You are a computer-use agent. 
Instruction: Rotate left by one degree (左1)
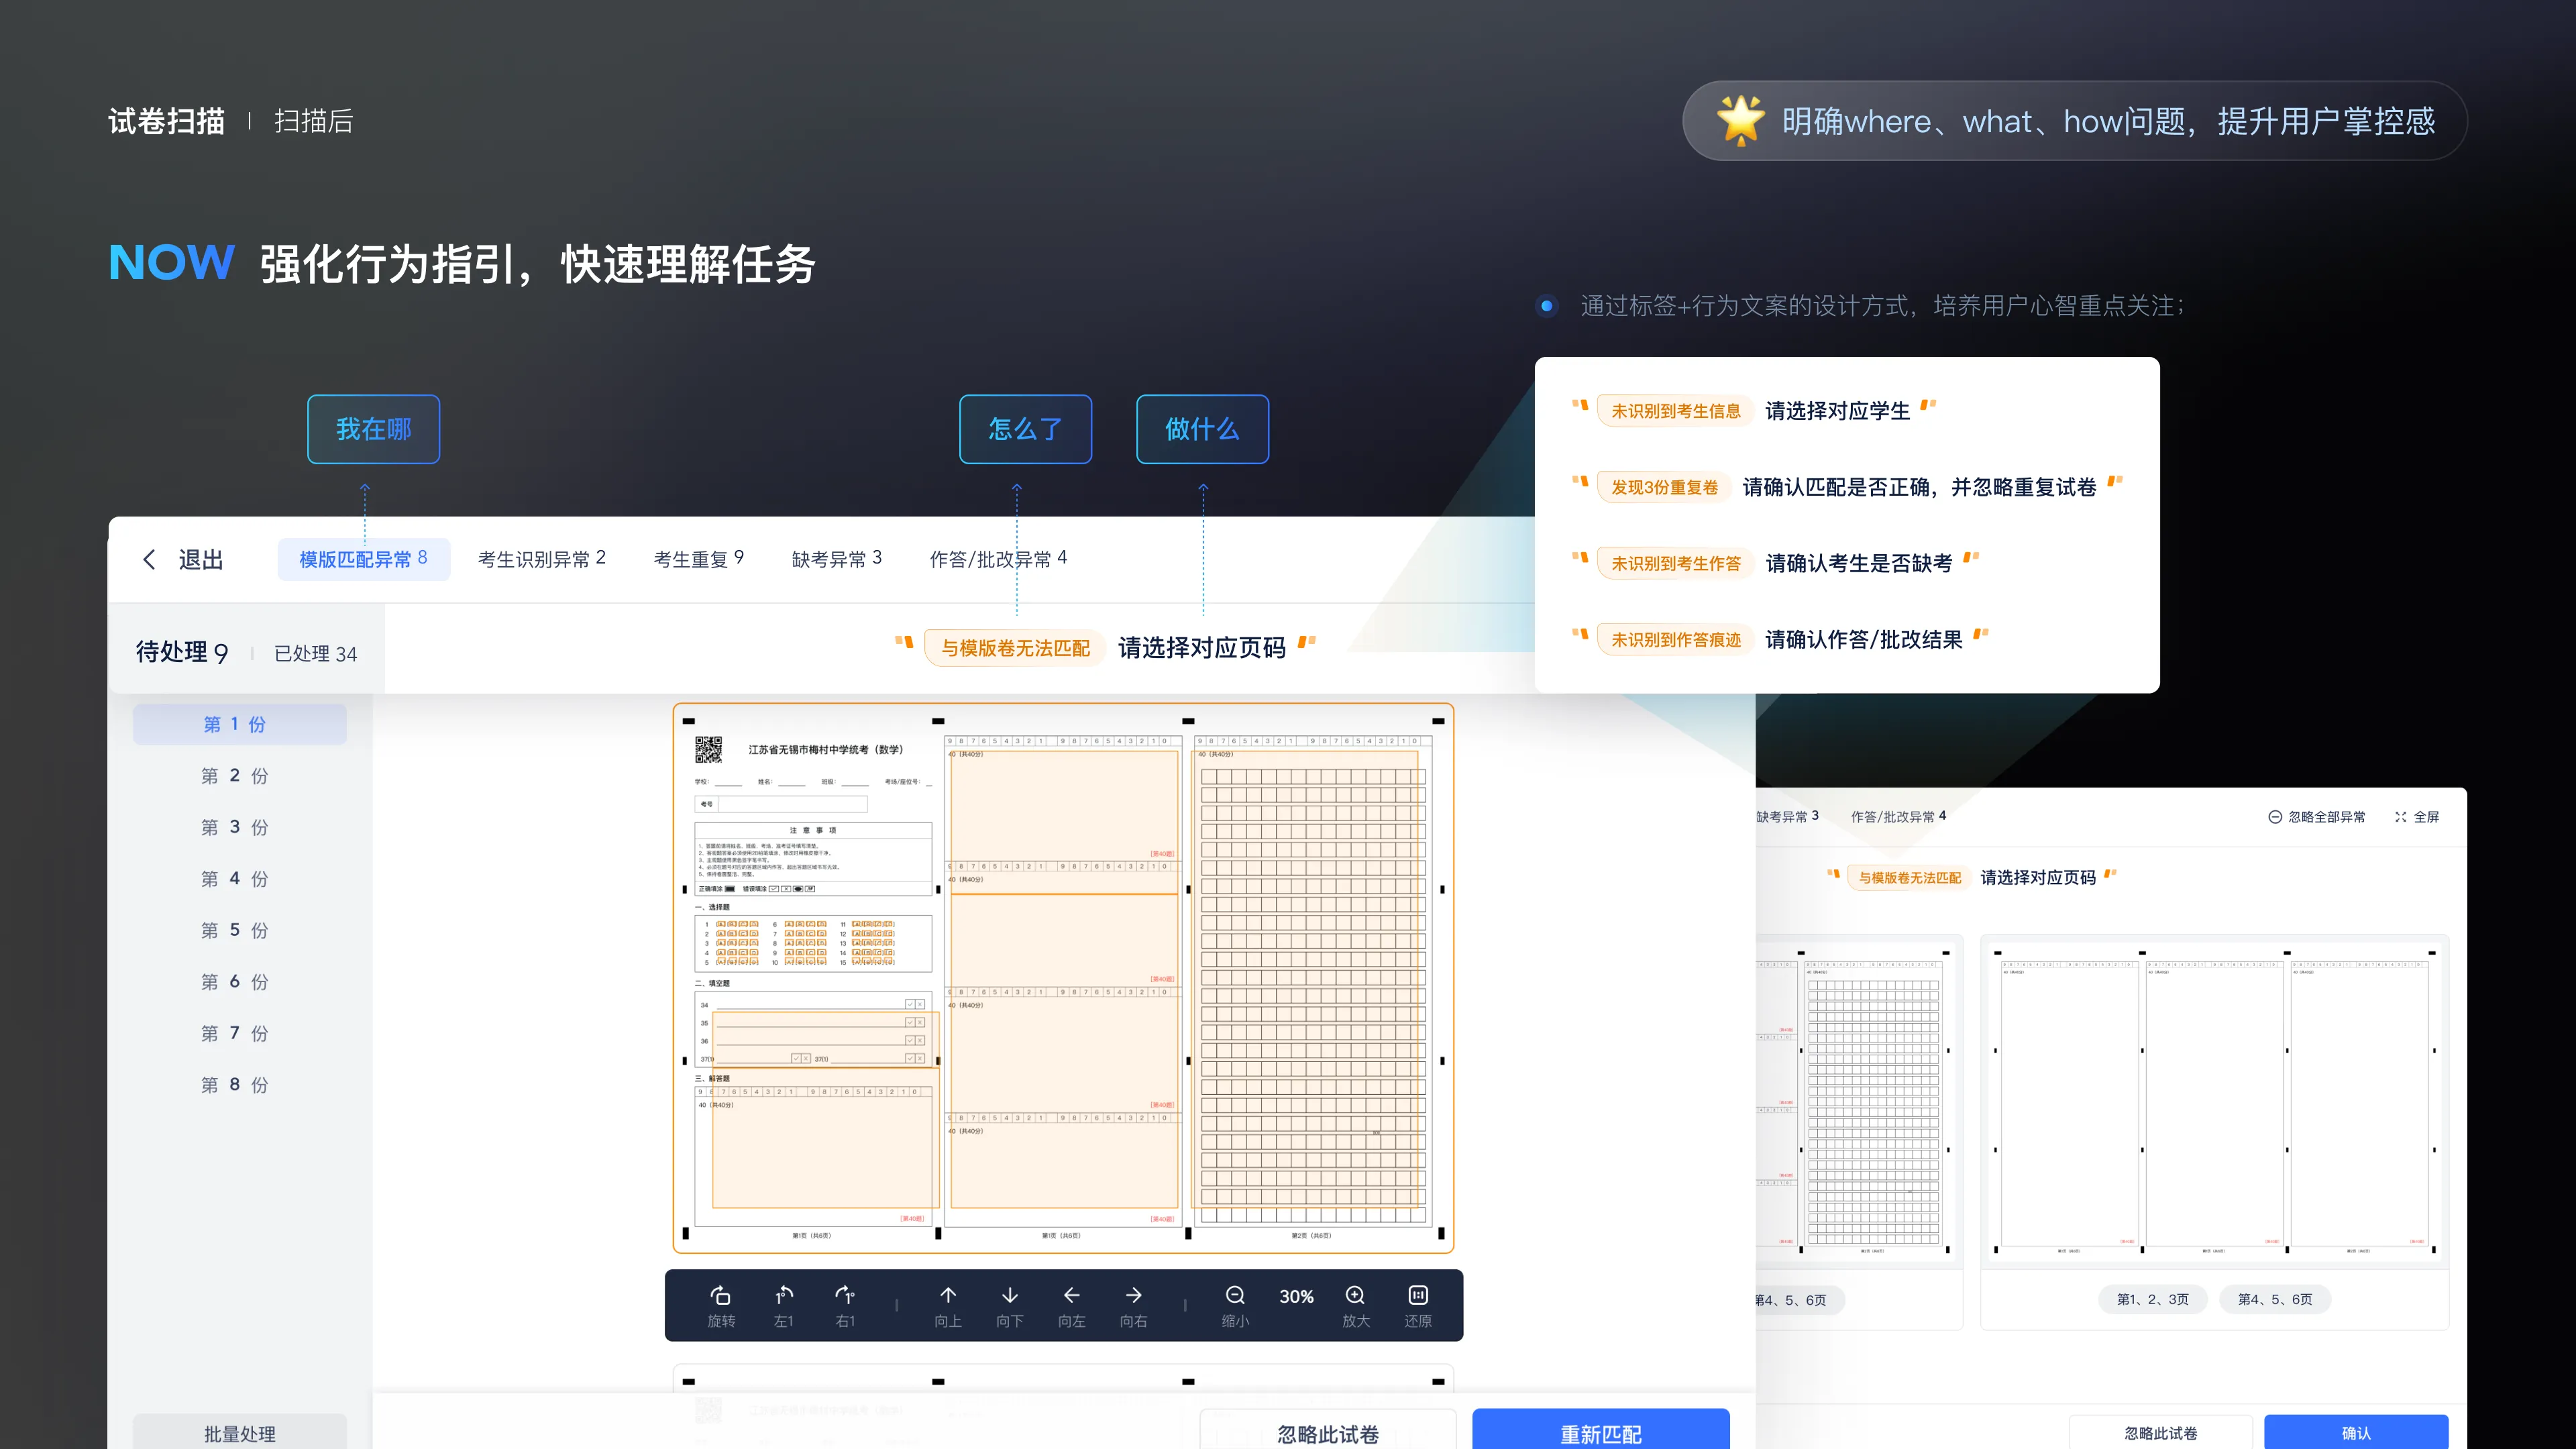point(784,1295)
